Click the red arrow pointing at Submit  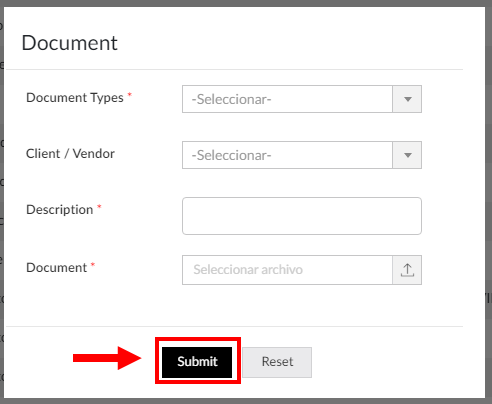(x=107, y=358)
